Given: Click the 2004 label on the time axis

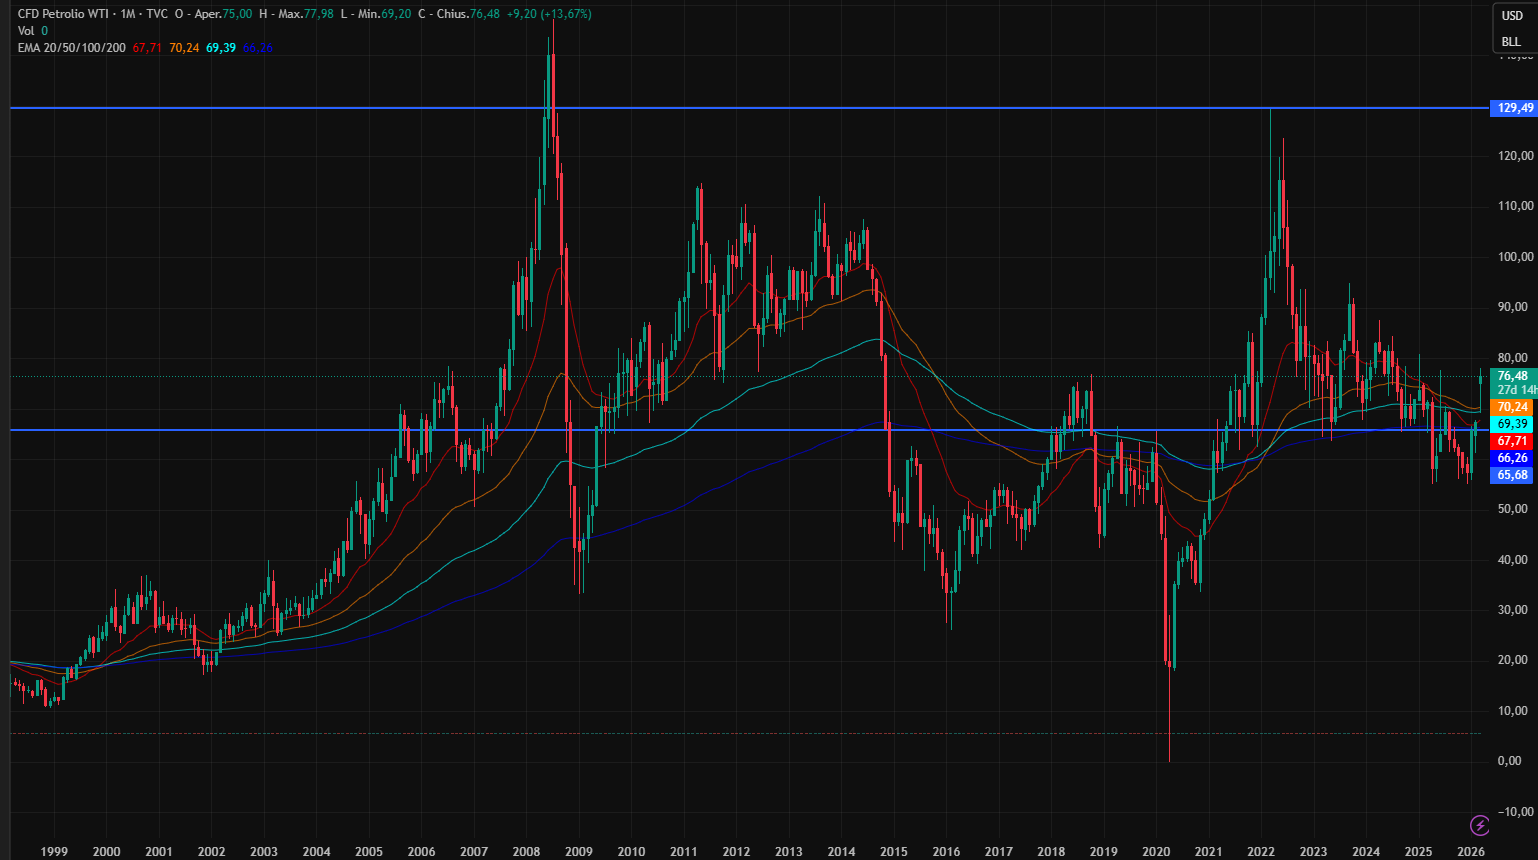Looking at the screenshot, I should [316, 852].
